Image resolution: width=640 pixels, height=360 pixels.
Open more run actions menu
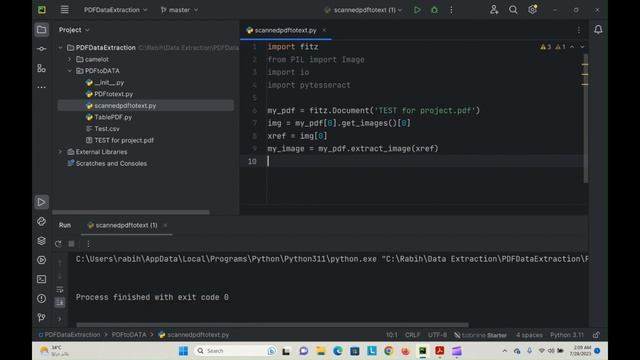pos(451,10)
